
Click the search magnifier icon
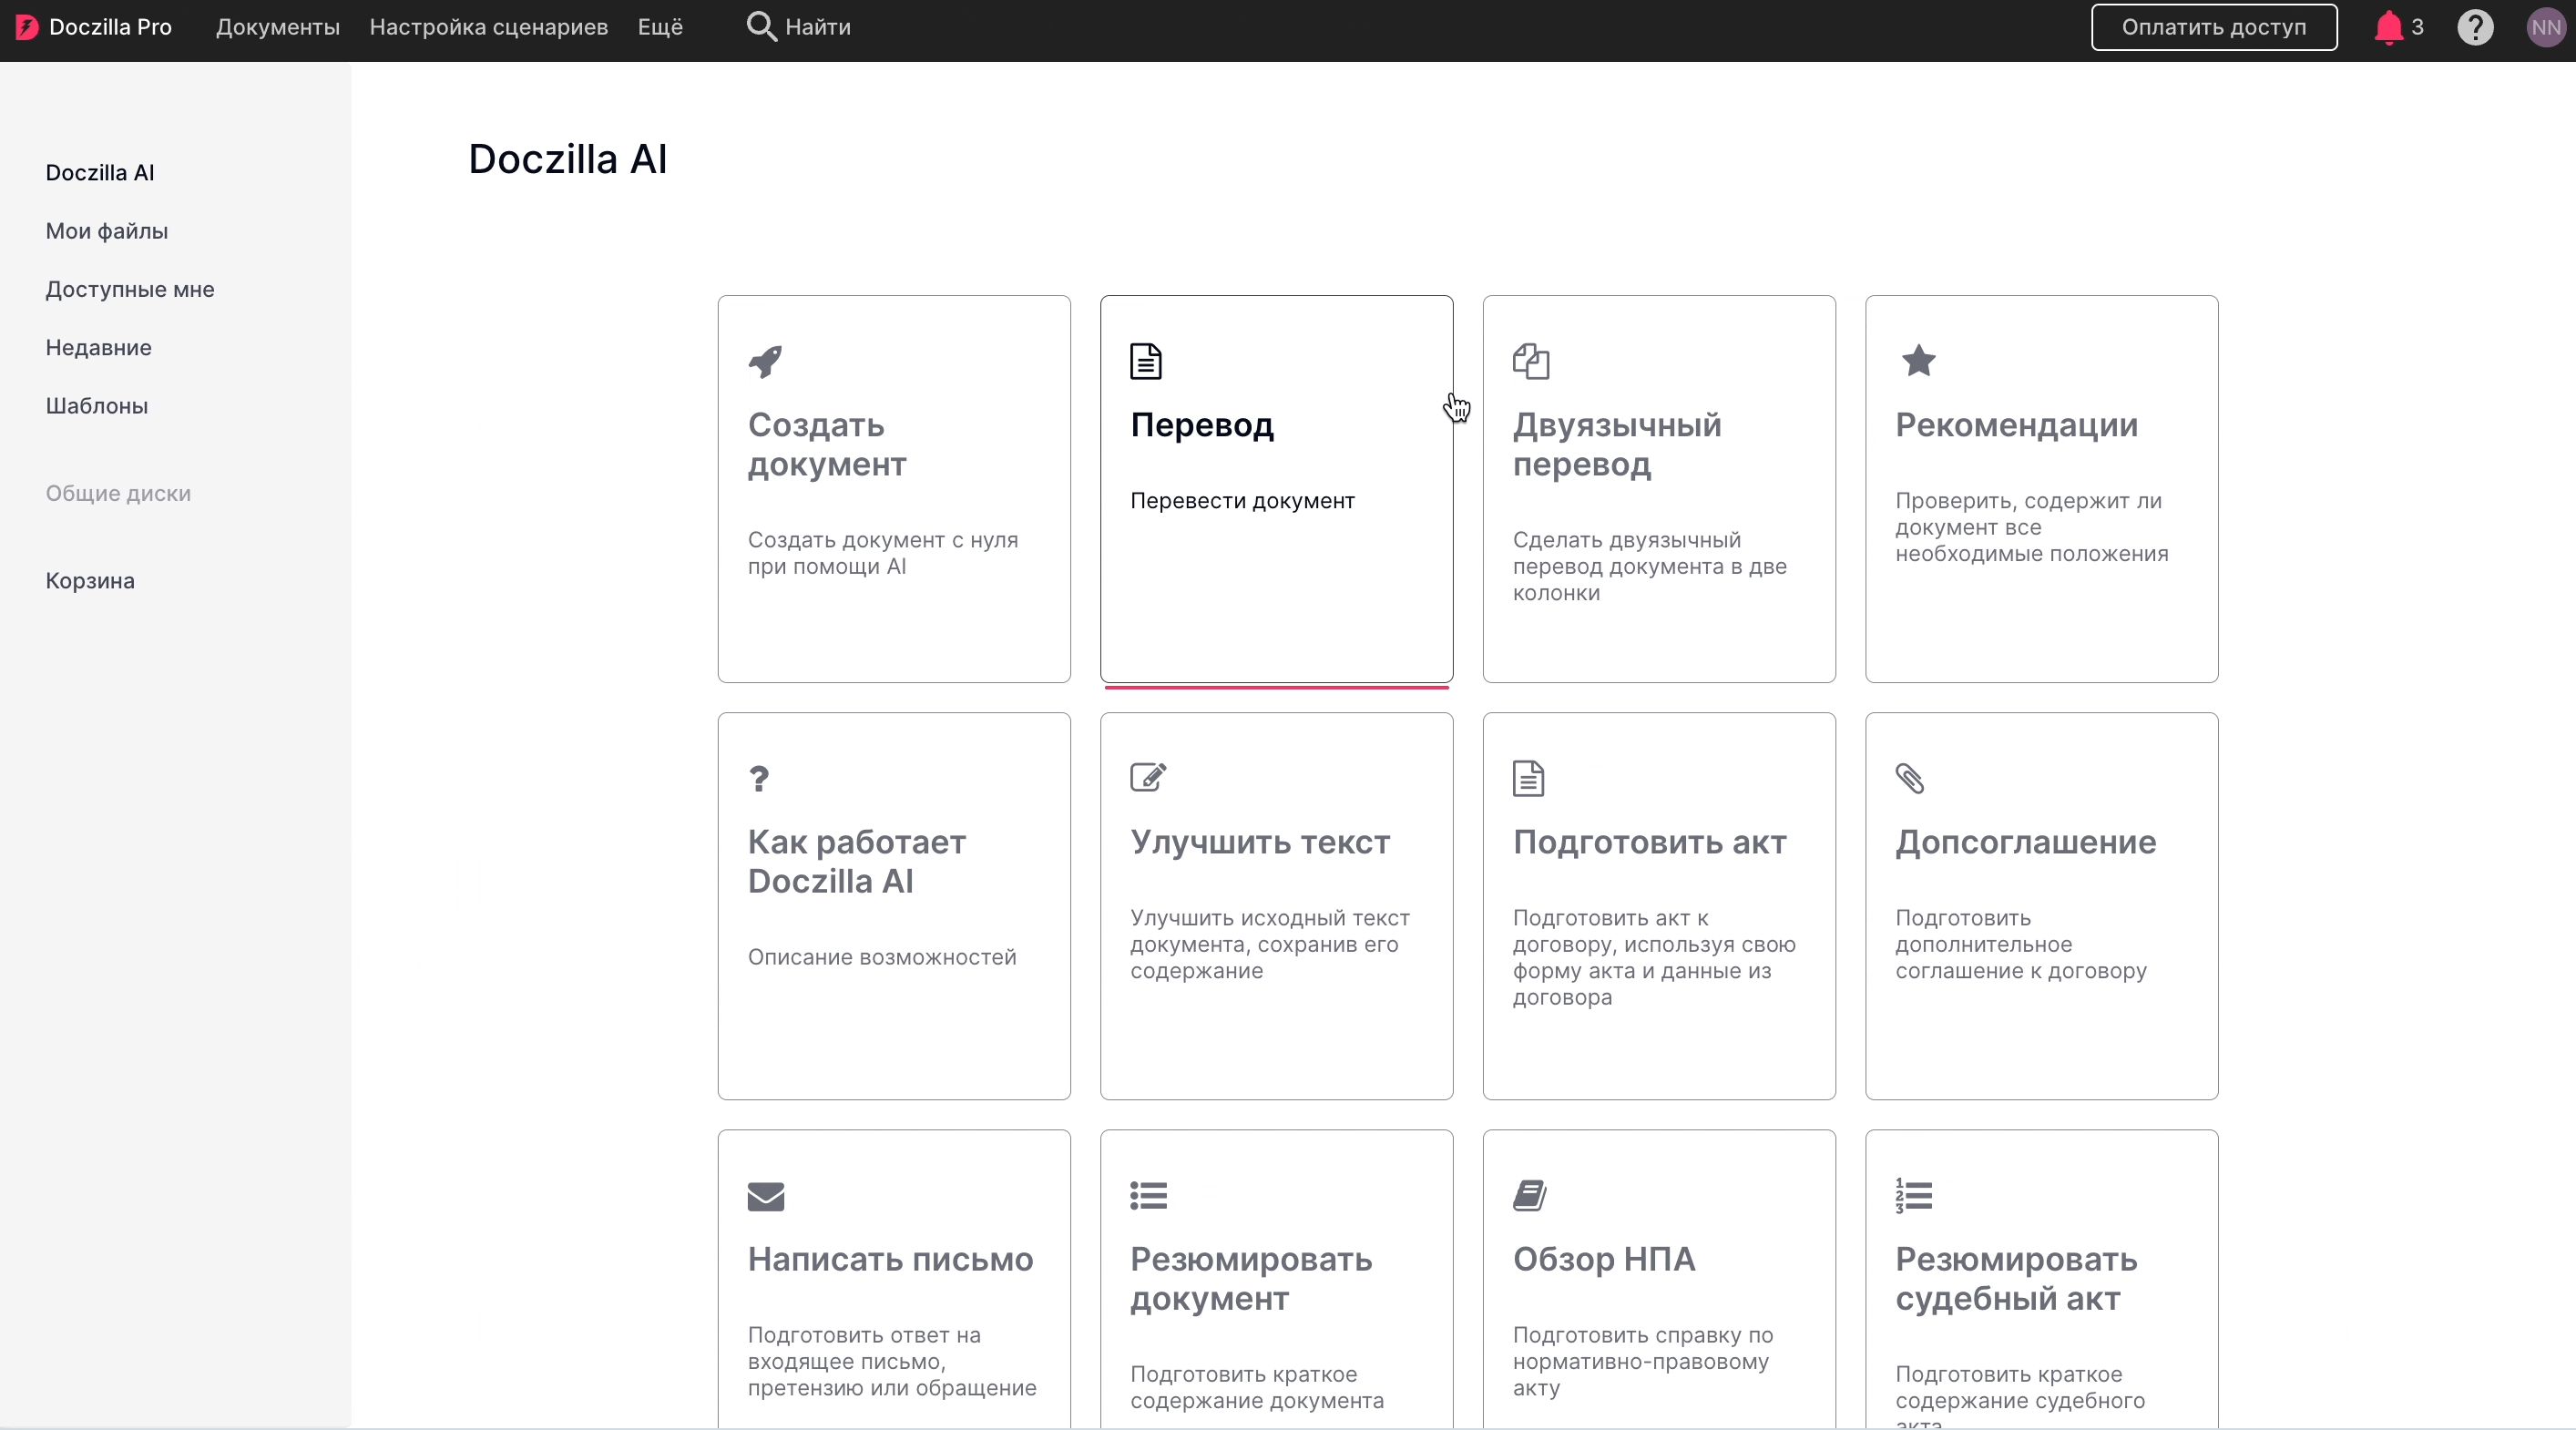tap(761, 27)
